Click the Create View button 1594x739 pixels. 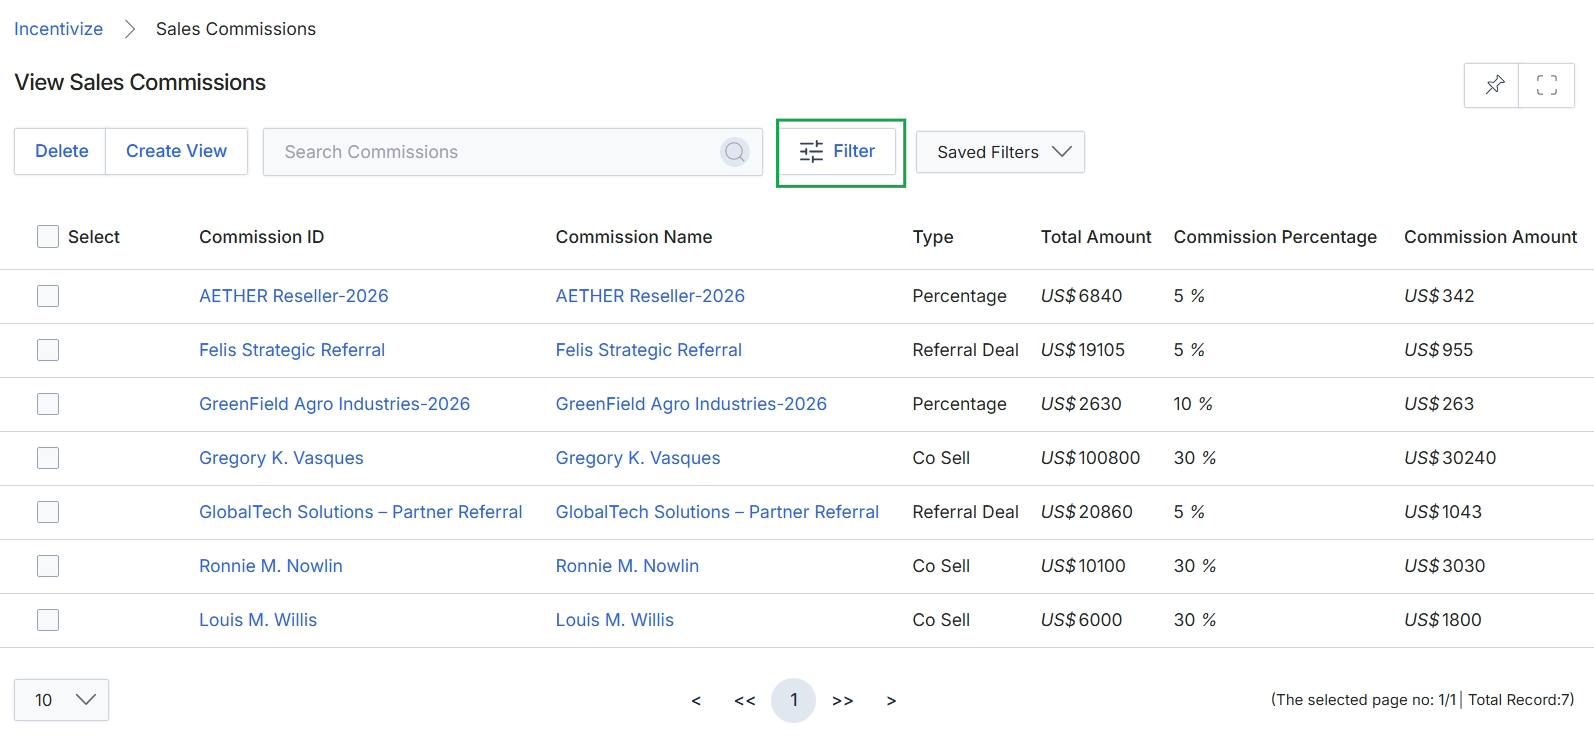point(176,151)
